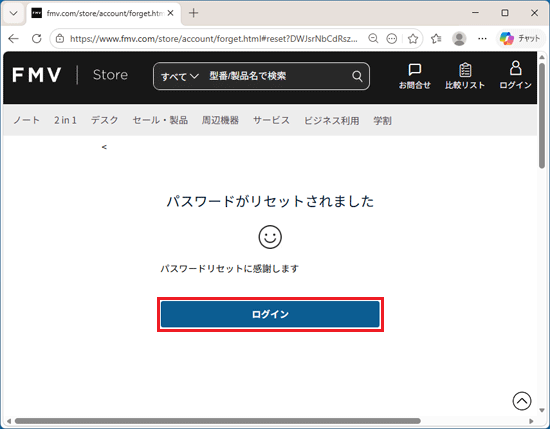Open the tab actions dropdown arrow
The height and width of the screenshot is (429, 550).
tap(14, 13)
